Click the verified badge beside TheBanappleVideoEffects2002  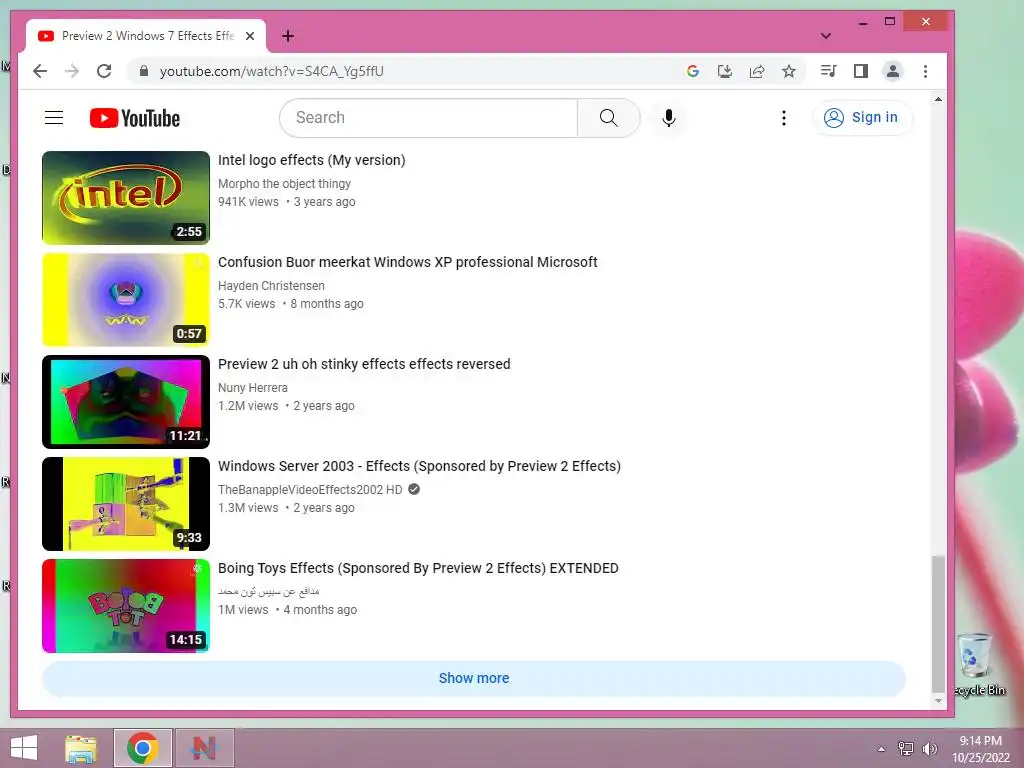coord(414,489)
